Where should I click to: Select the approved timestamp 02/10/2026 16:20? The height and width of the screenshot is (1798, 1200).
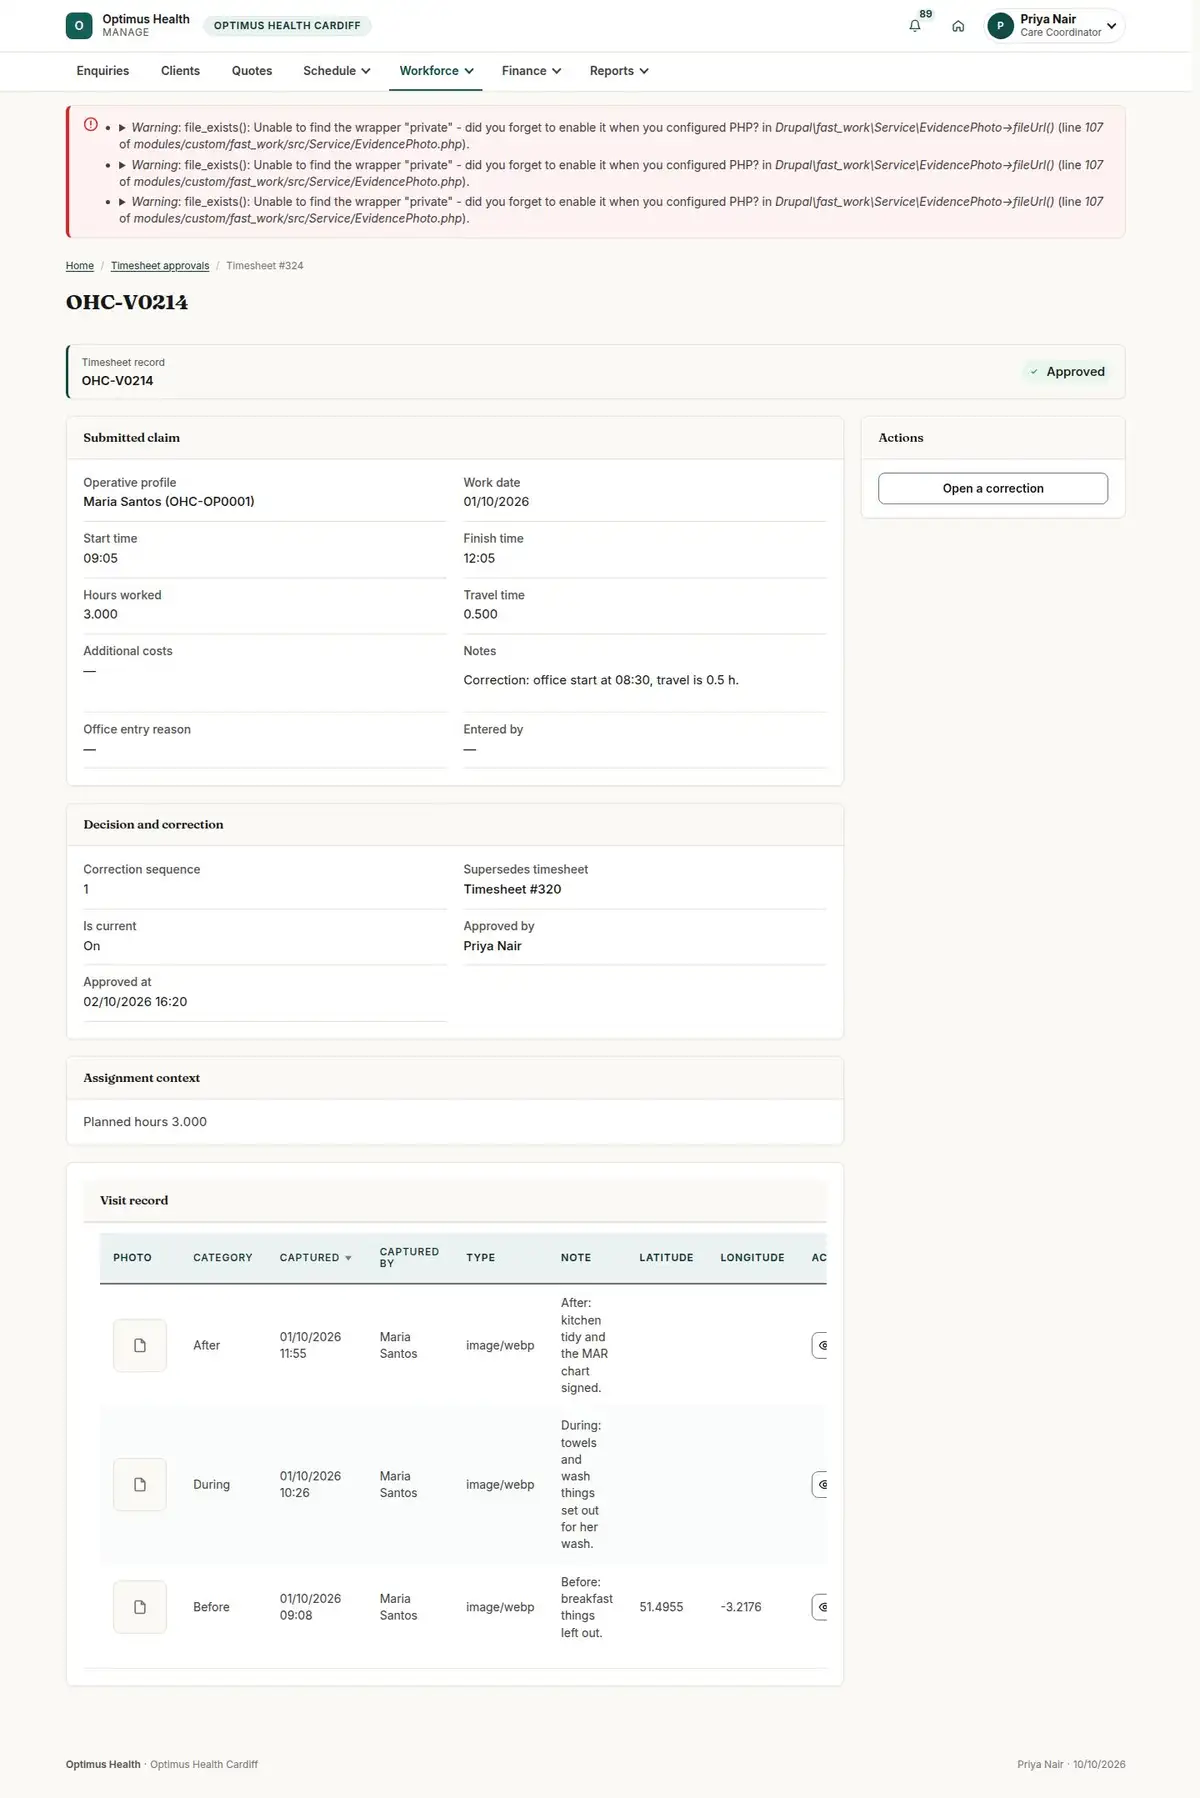click(x=135, y=1002)
